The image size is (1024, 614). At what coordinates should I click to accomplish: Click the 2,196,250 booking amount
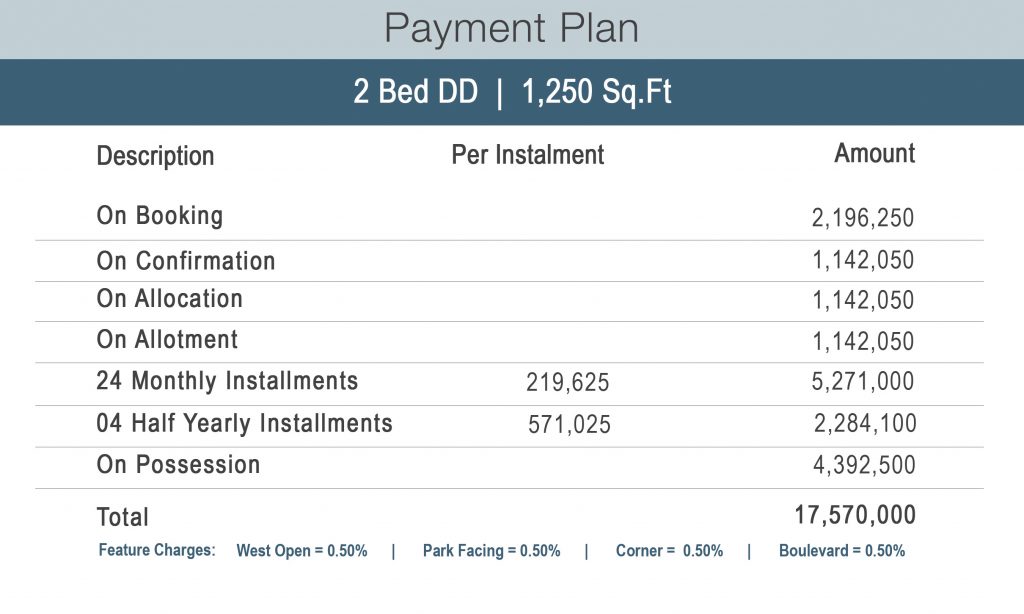coord(863,218)
